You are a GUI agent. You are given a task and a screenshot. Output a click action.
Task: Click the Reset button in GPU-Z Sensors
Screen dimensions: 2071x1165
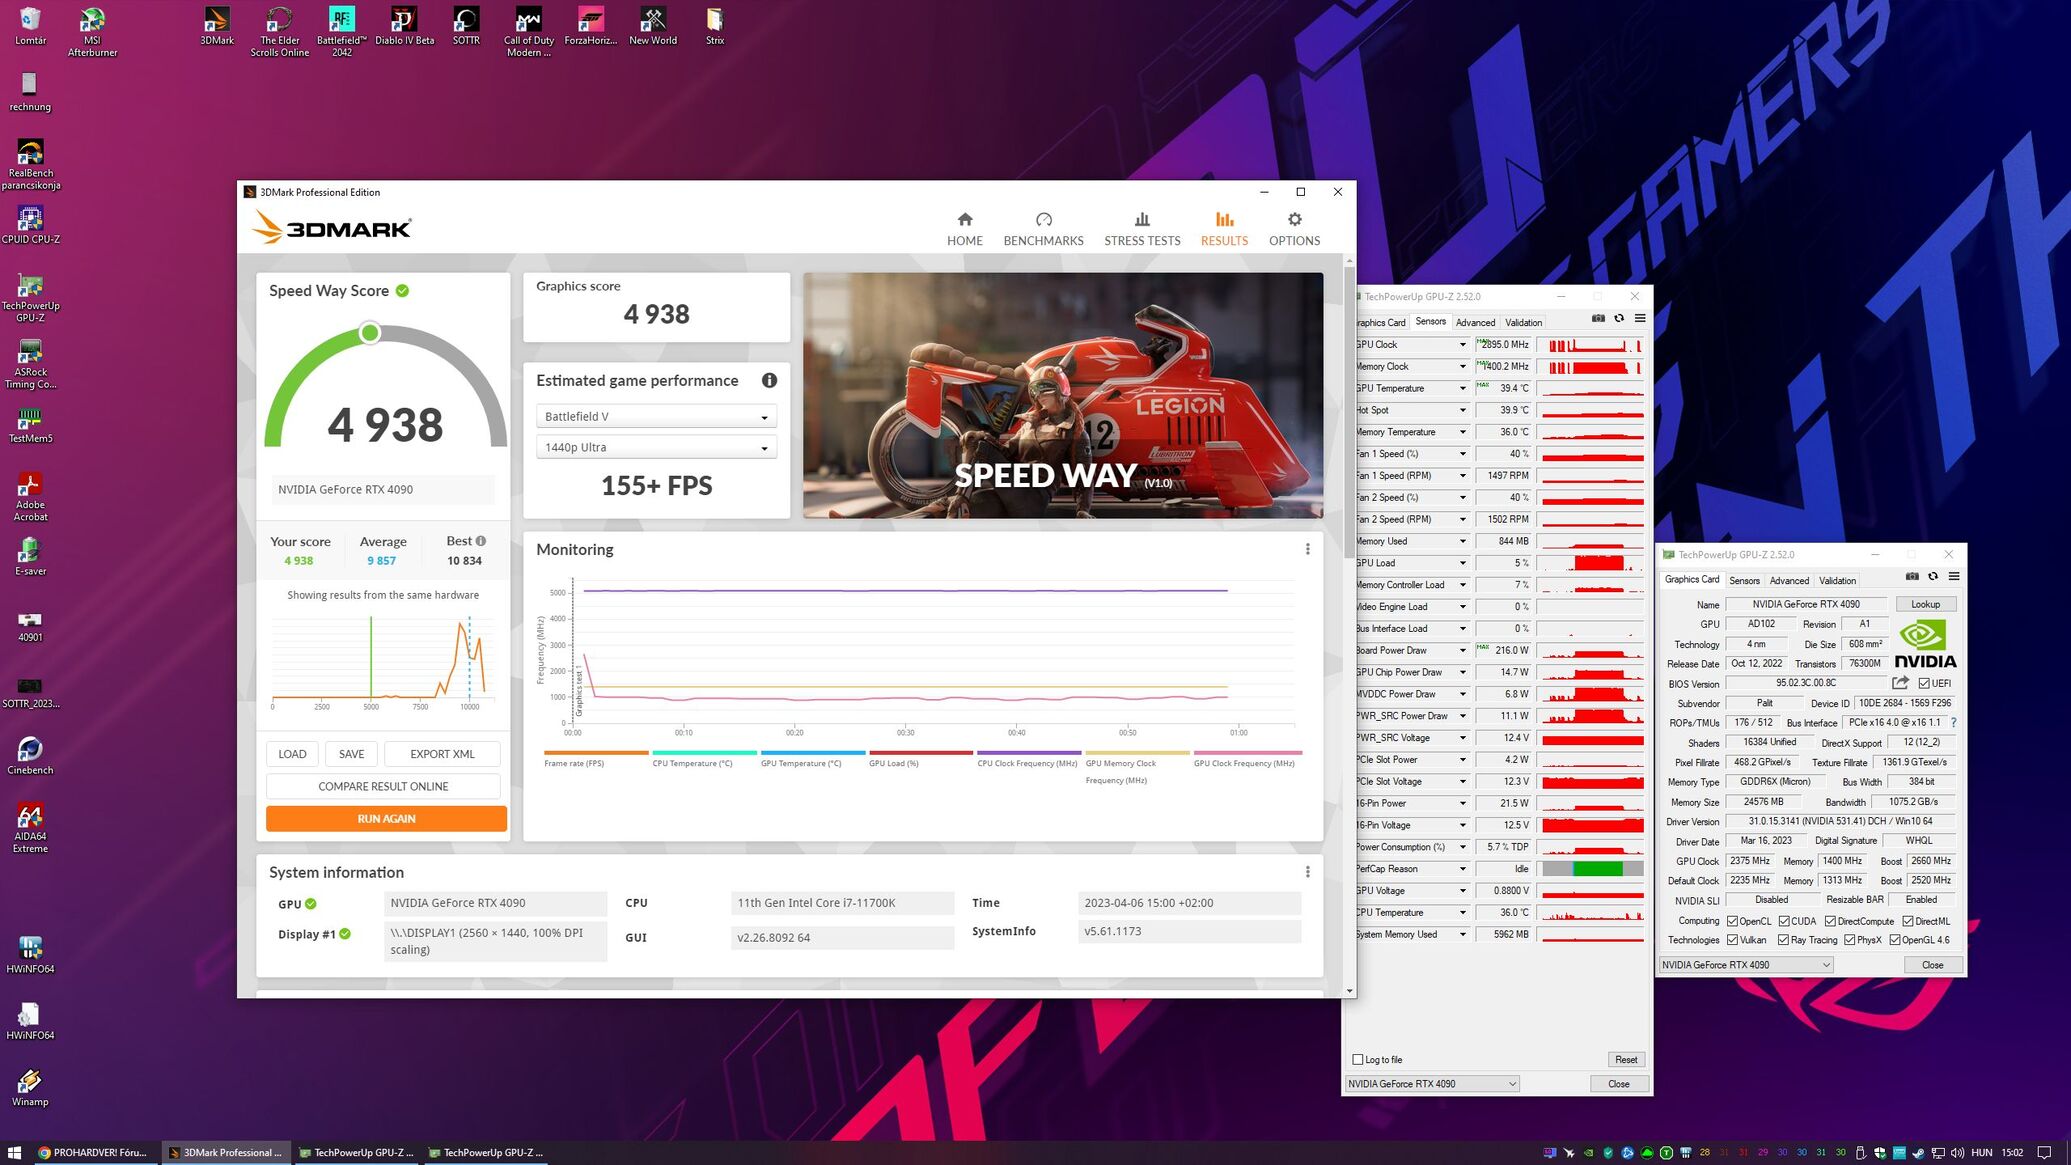coord(1626,1060)
